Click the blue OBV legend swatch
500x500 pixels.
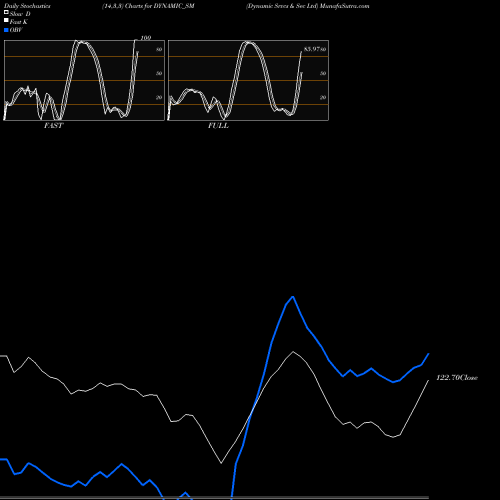pyautogui.click(x=6, y=30)
